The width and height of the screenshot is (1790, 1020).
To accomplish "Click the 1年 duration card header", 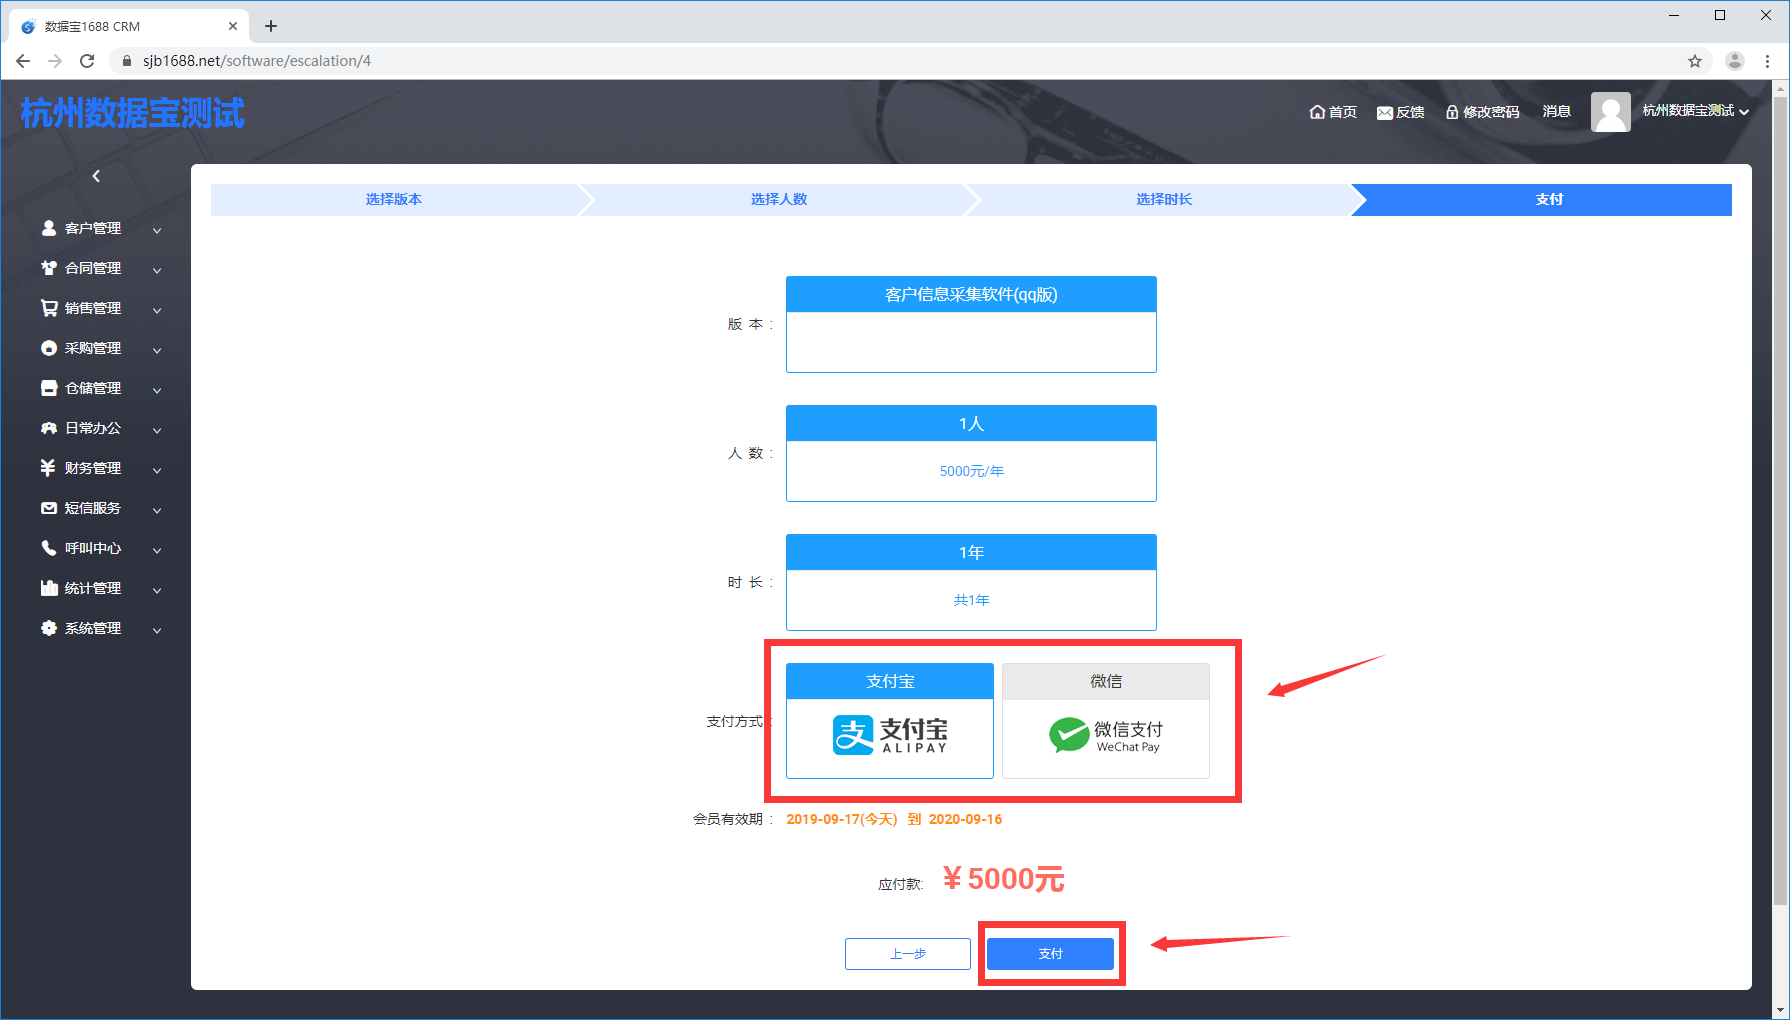I will pyautogui.click(x=971, y=552).
